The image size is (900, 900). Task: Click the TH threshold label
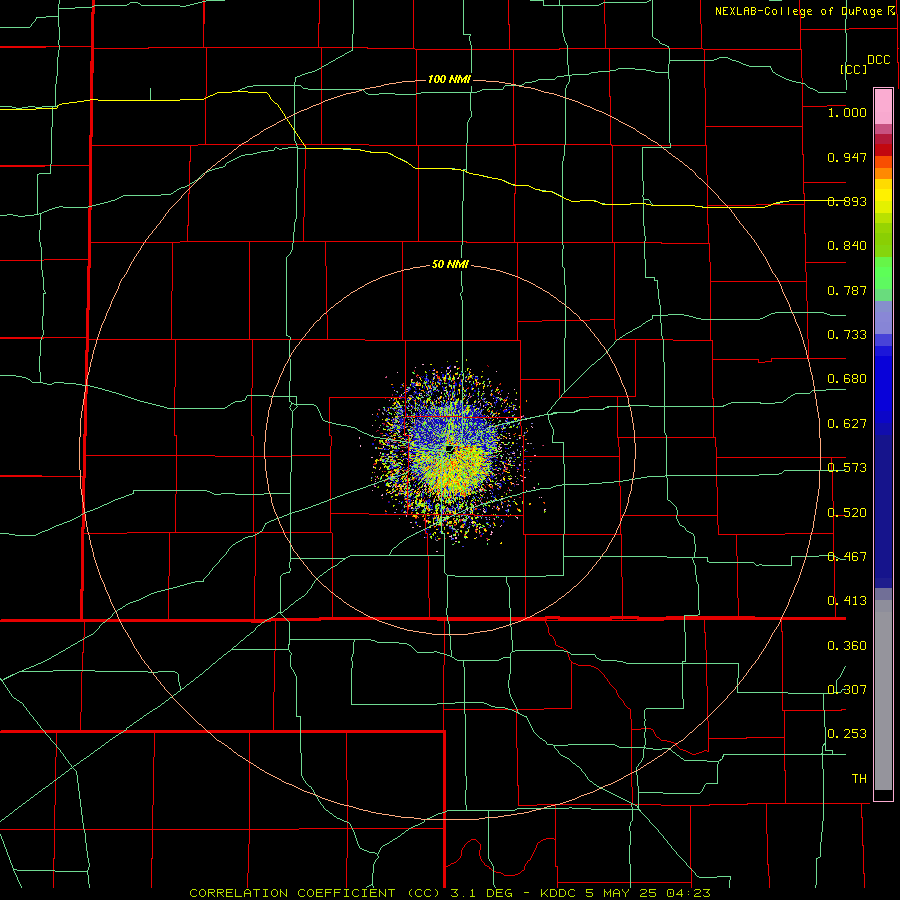pos(859,779)
